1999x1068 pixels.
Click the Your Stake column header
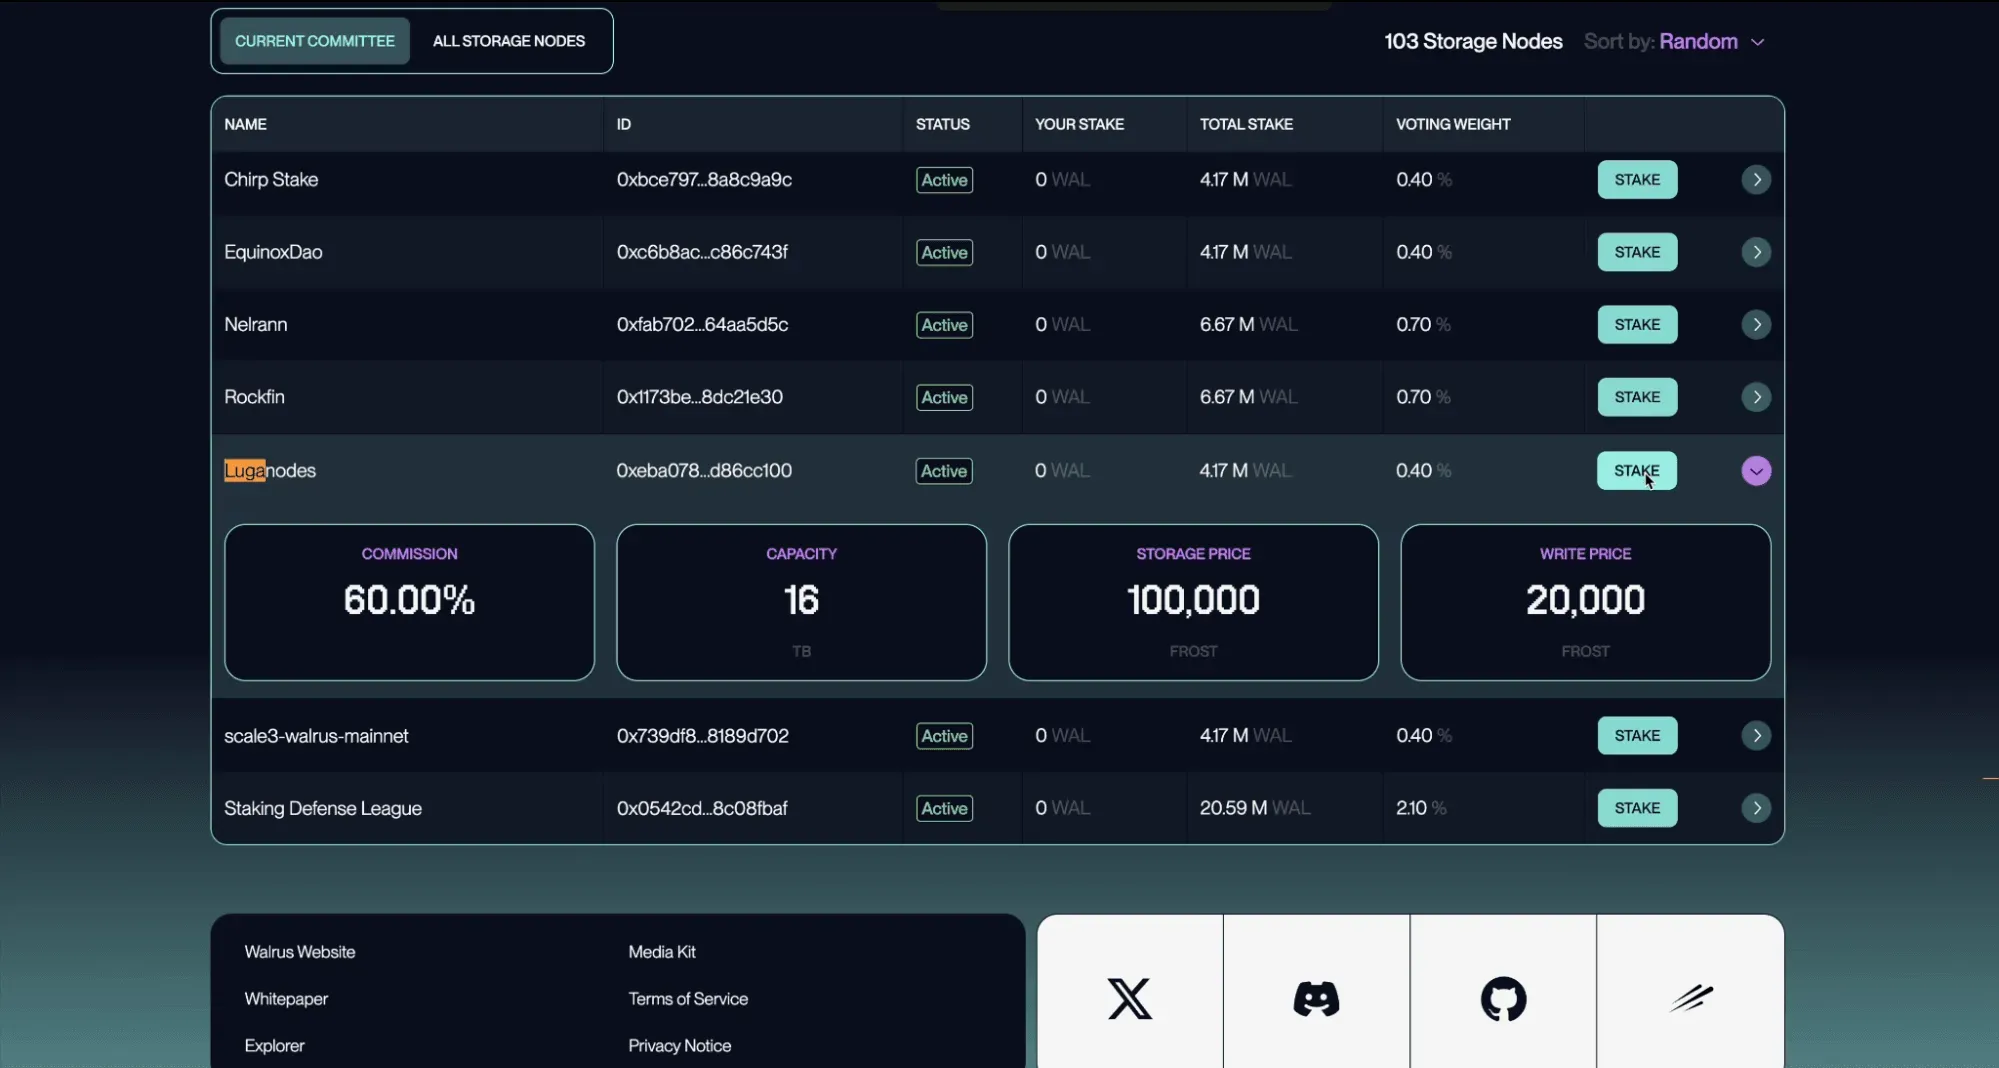point(1079,124)
